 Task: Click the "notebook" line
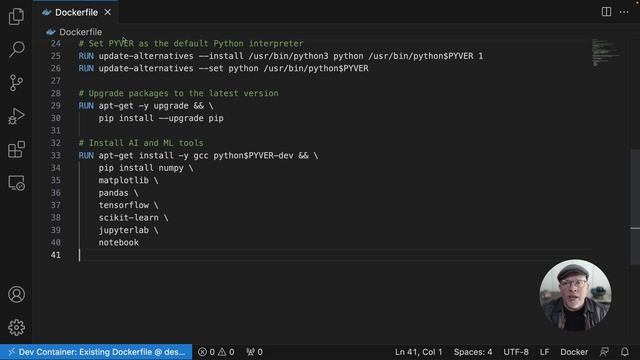coord(118,242)
